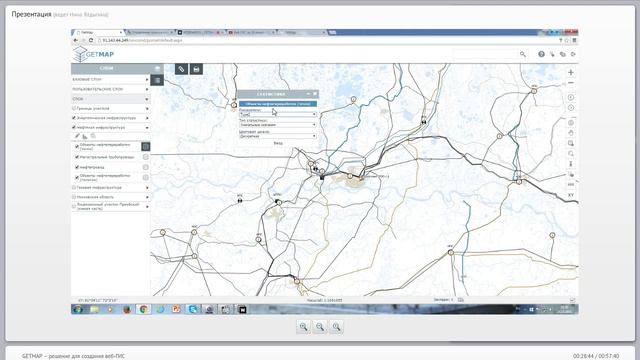Image resolution: width=640 pixels, height=360 pixels.
Task: Uncheck Энергетическая инфраструктура layer
Action: pos(74,118)
